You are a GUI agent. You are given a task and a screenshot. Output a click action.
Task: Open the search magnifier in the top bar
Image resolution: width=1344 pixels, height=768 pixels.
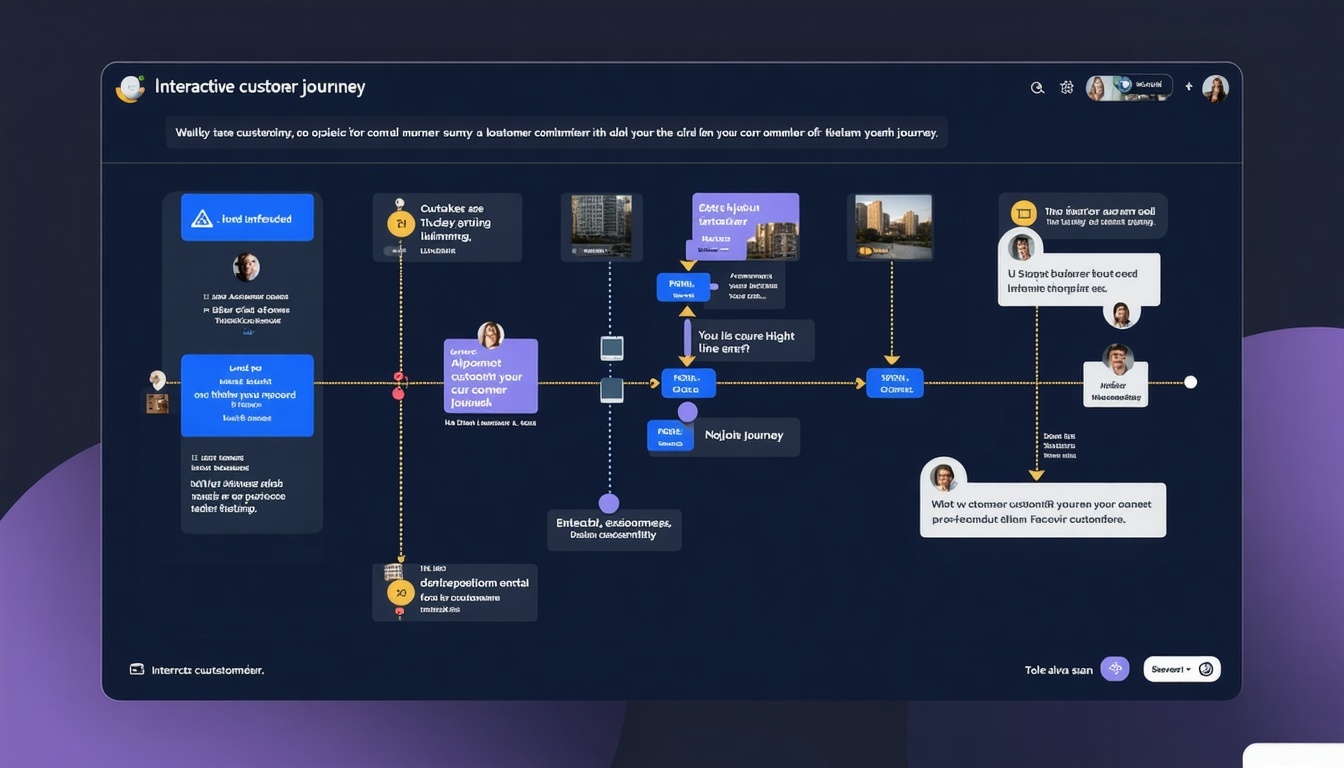[x=1038, y=87]
